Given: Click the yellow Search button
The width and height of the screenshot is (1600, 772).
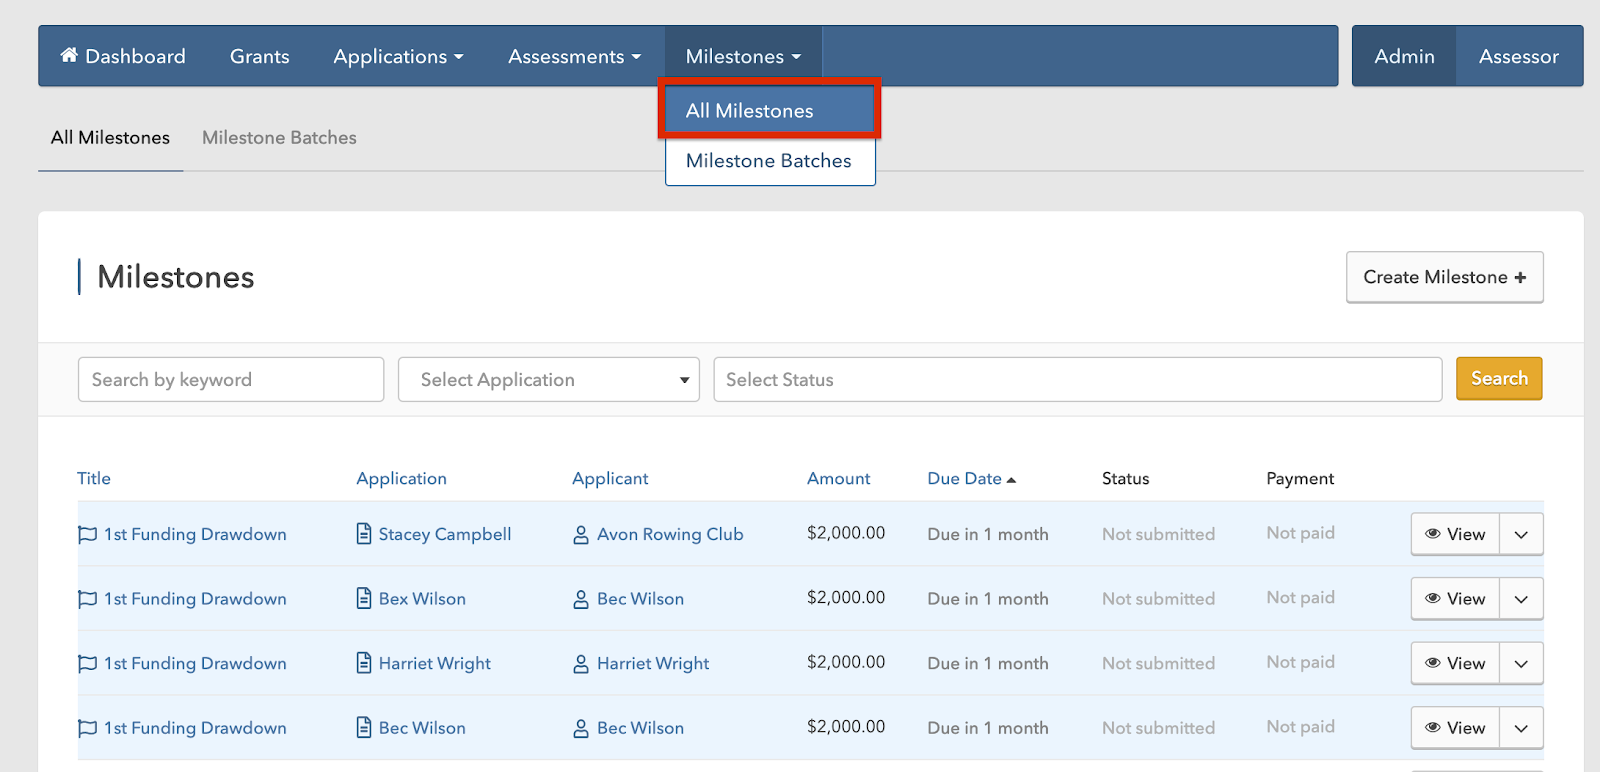Looking at the screenshot, I should tap(1498, 379).
